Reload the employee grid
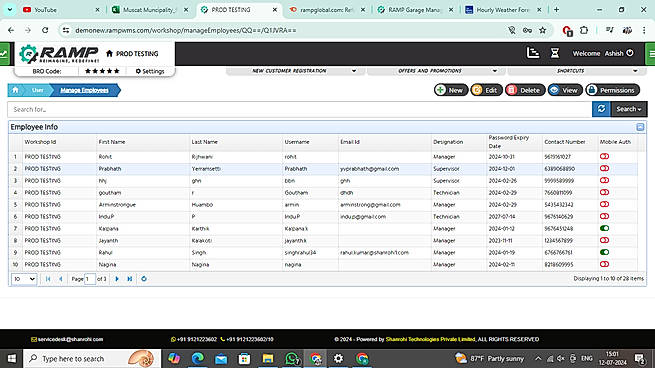Viewport: 655px width, 368px height. [x=144, y=279]
